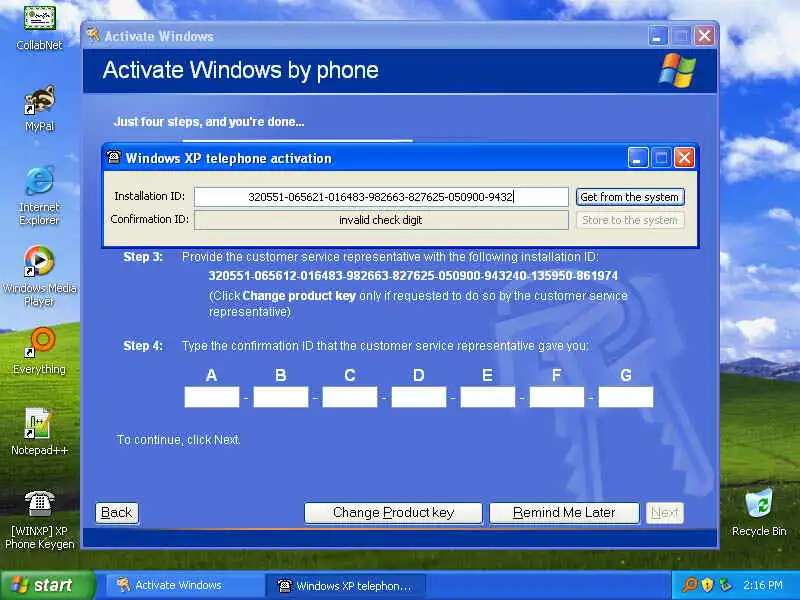
Task: Go Back in the activation wizard
Action: pyautogui.click(x=116, y=513)
